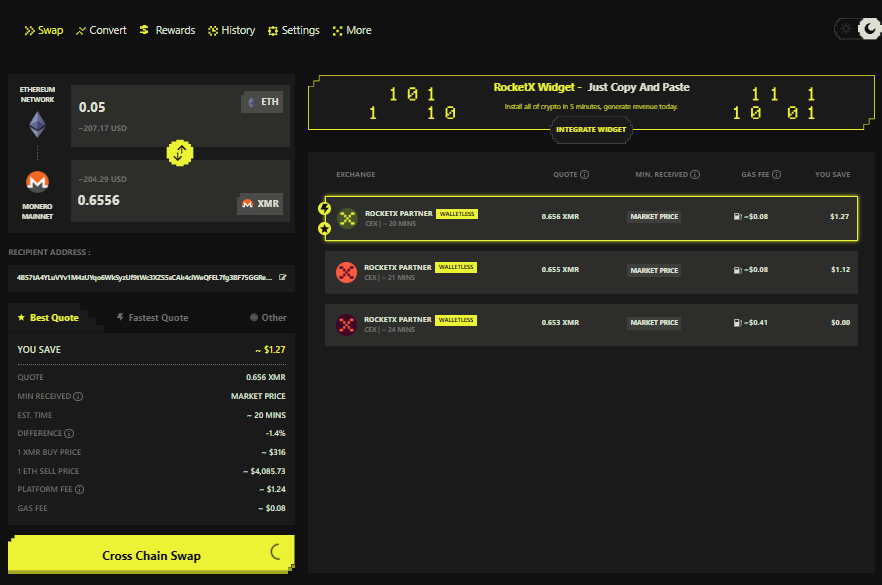This screenshot has width=882, height=585.
Task: Click the Monero mainnet logo
Action: click(x=37, y=183)
